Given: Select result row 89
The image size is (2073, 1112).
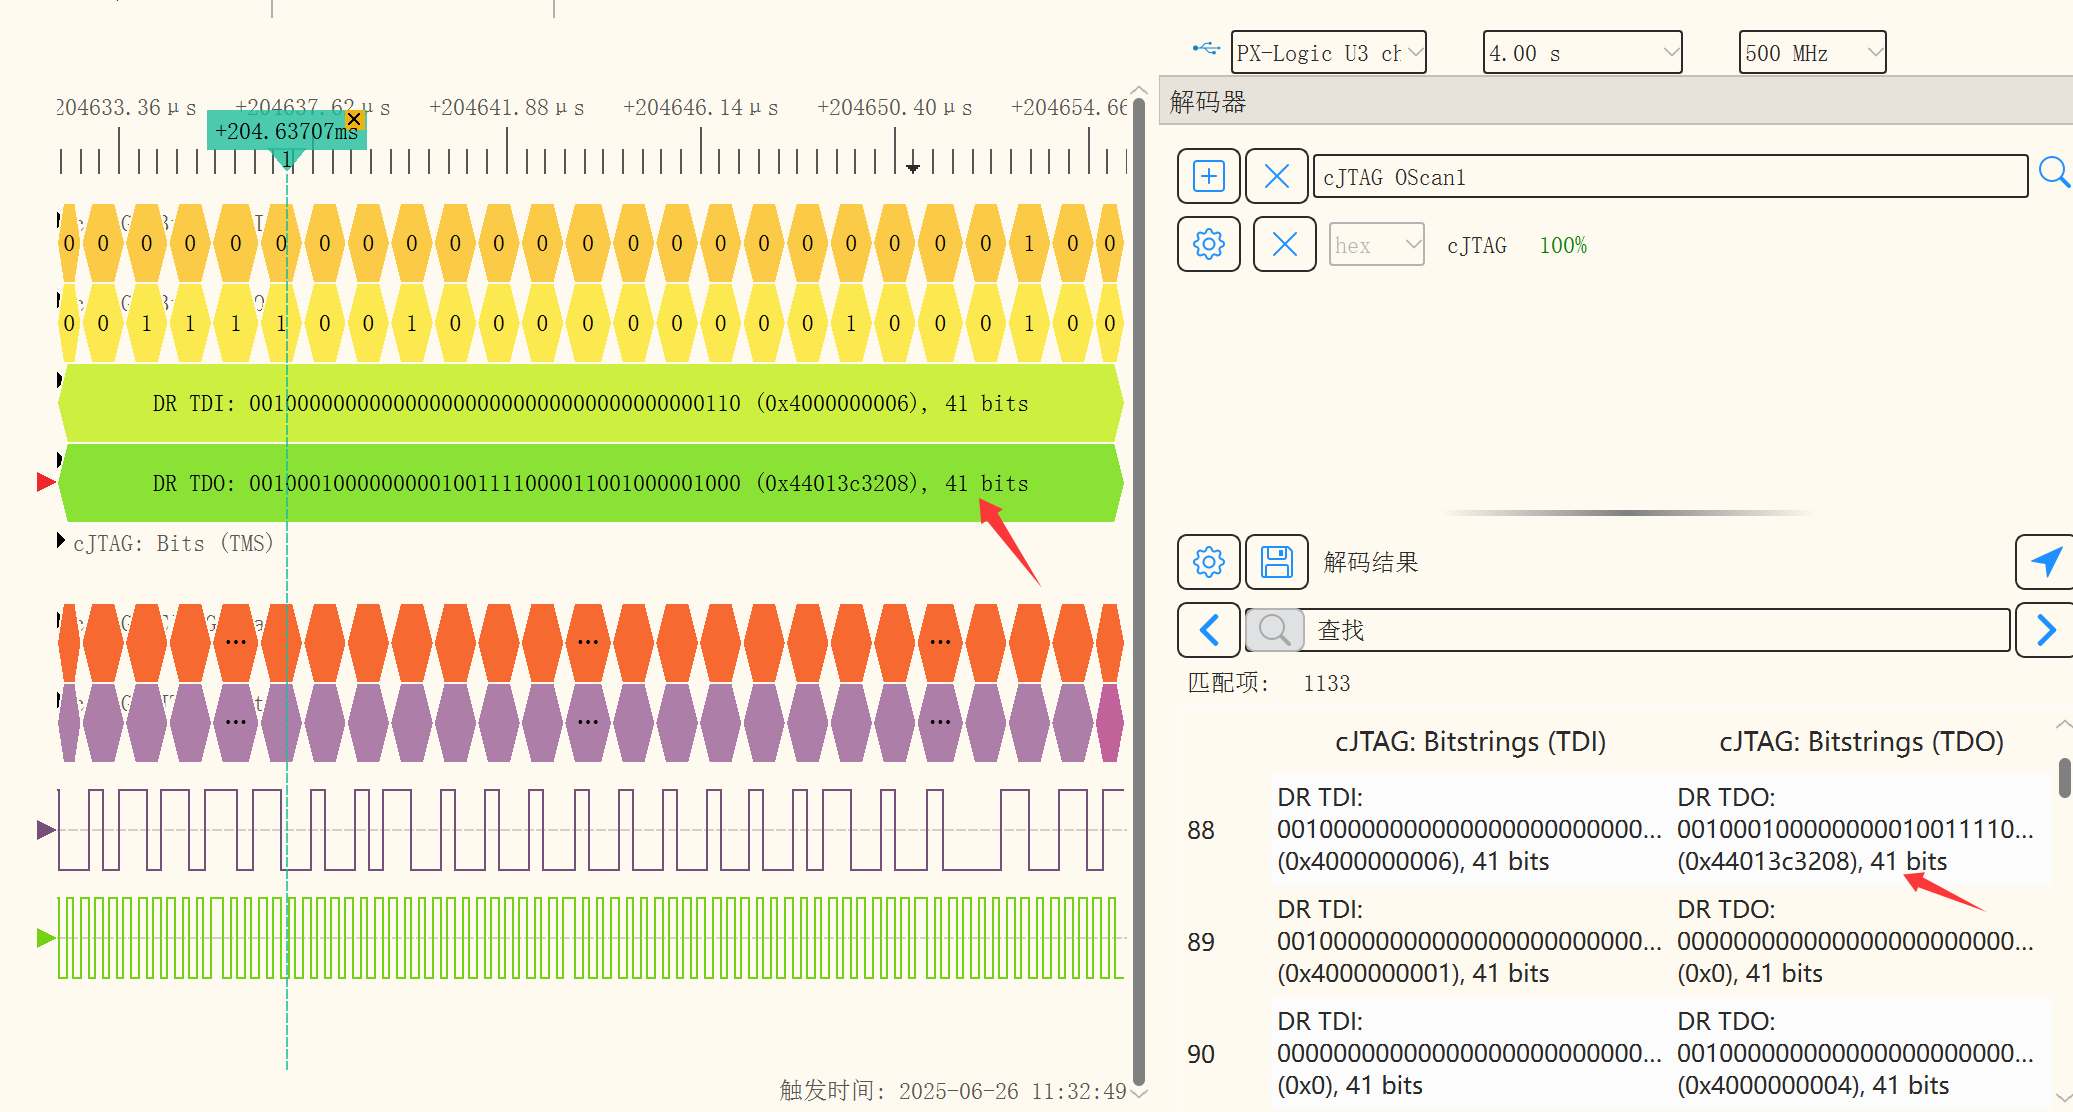Looking at the screenshot, I should 1618,941.
